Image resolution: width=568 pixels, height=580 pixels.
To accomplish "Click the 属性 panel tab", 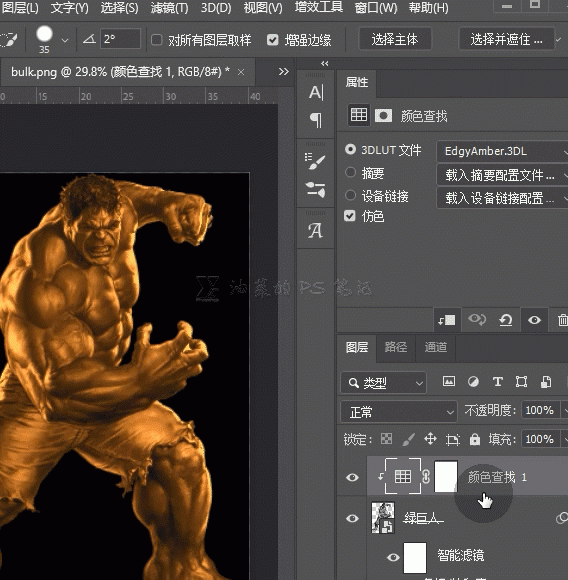I will coord(357,82).
